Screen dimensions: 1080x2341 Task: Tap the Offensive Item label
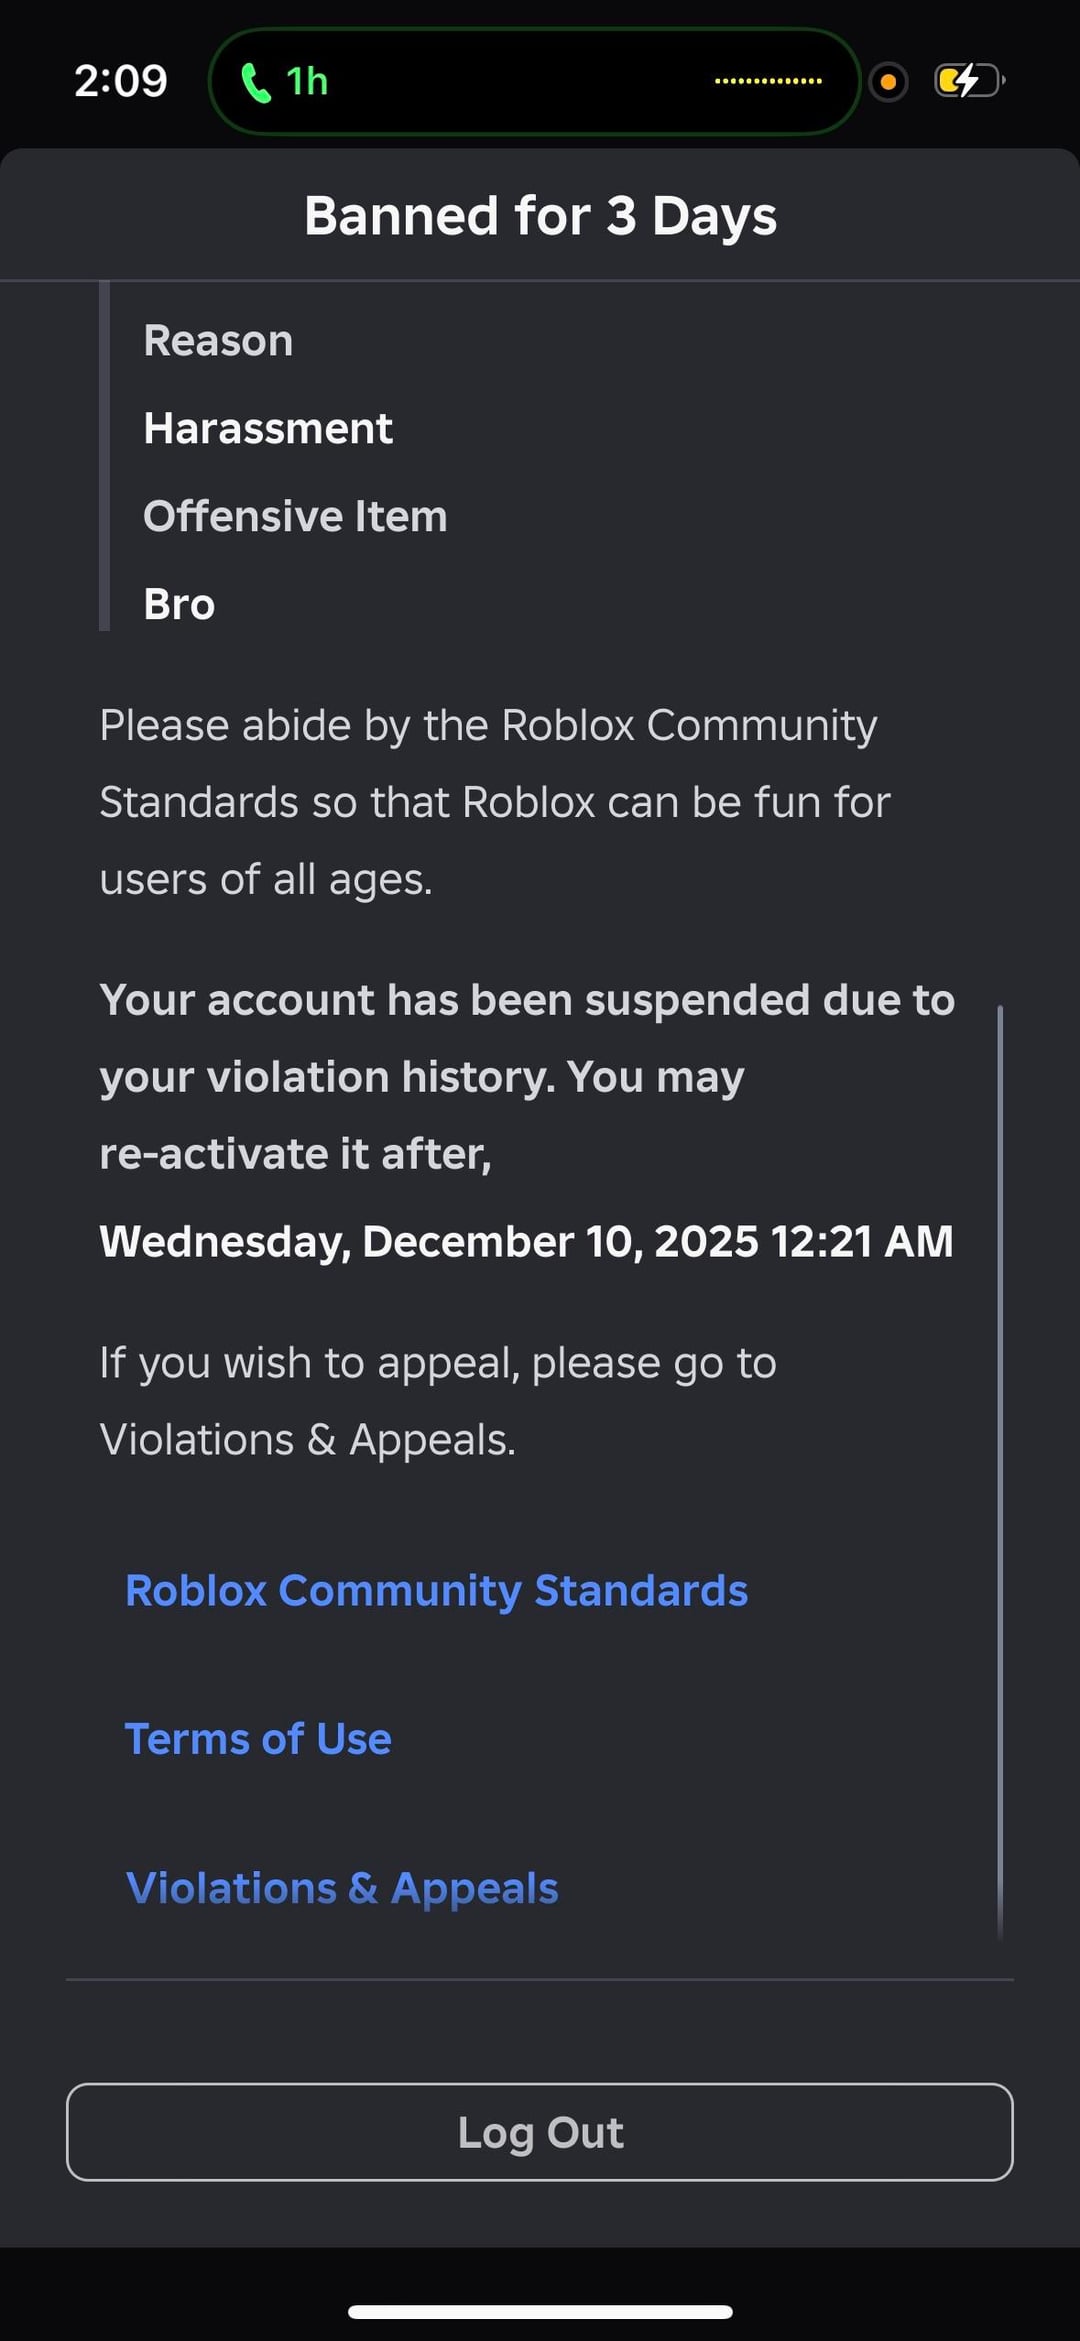point(295,517)
